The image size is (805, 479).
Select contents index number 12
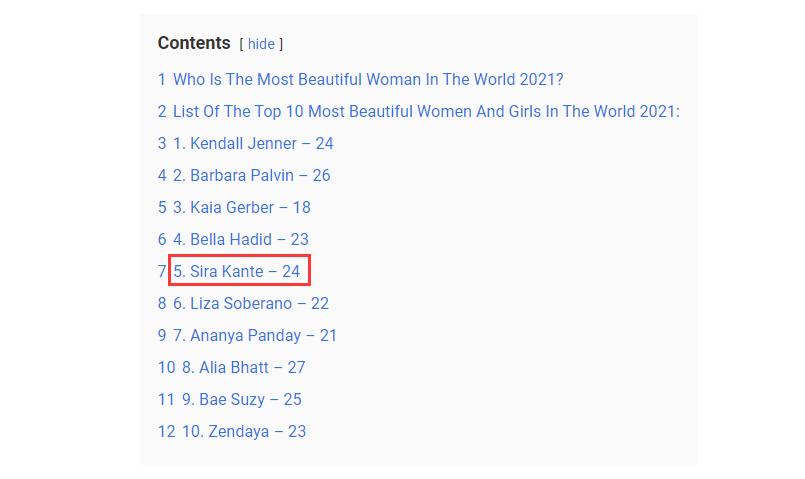point(166,432)
